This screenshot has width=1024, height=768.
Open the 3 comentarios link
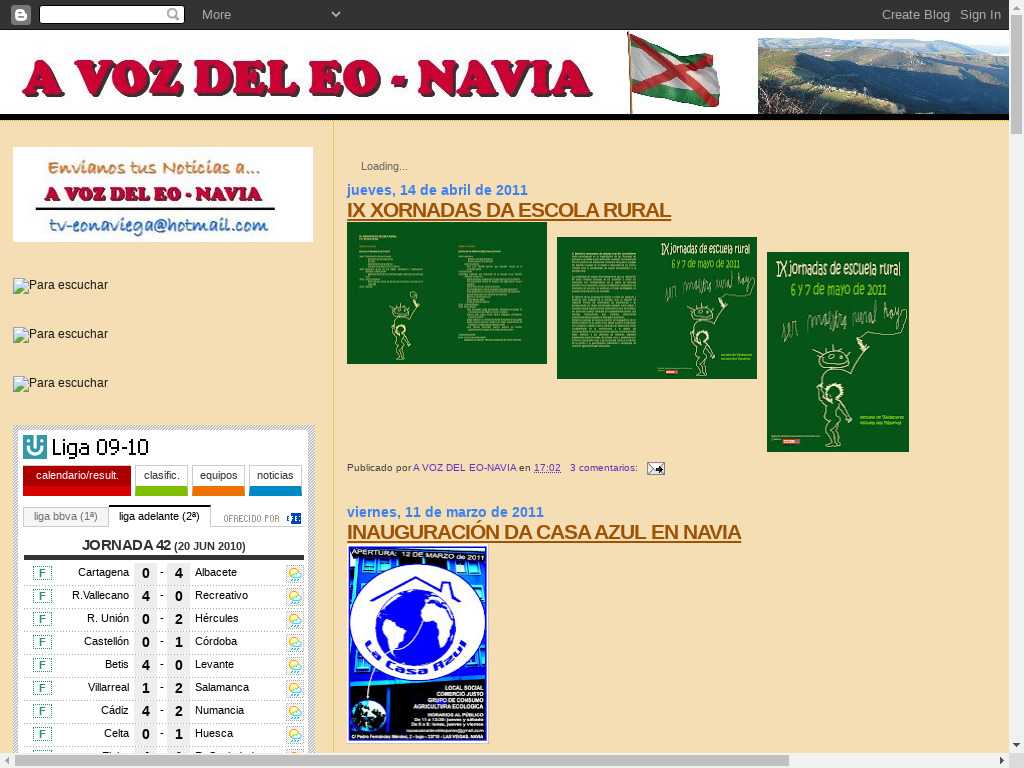603,468
